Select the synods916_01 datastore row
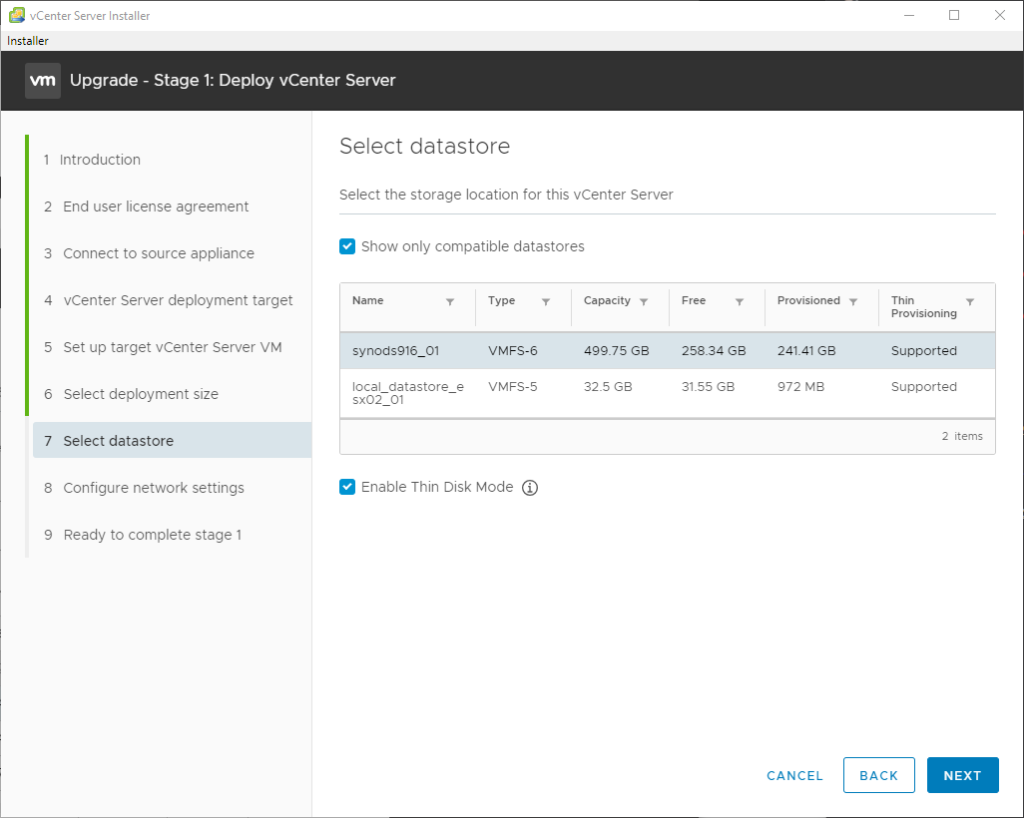The image size is (1024, 818). (x=667, y=351)
